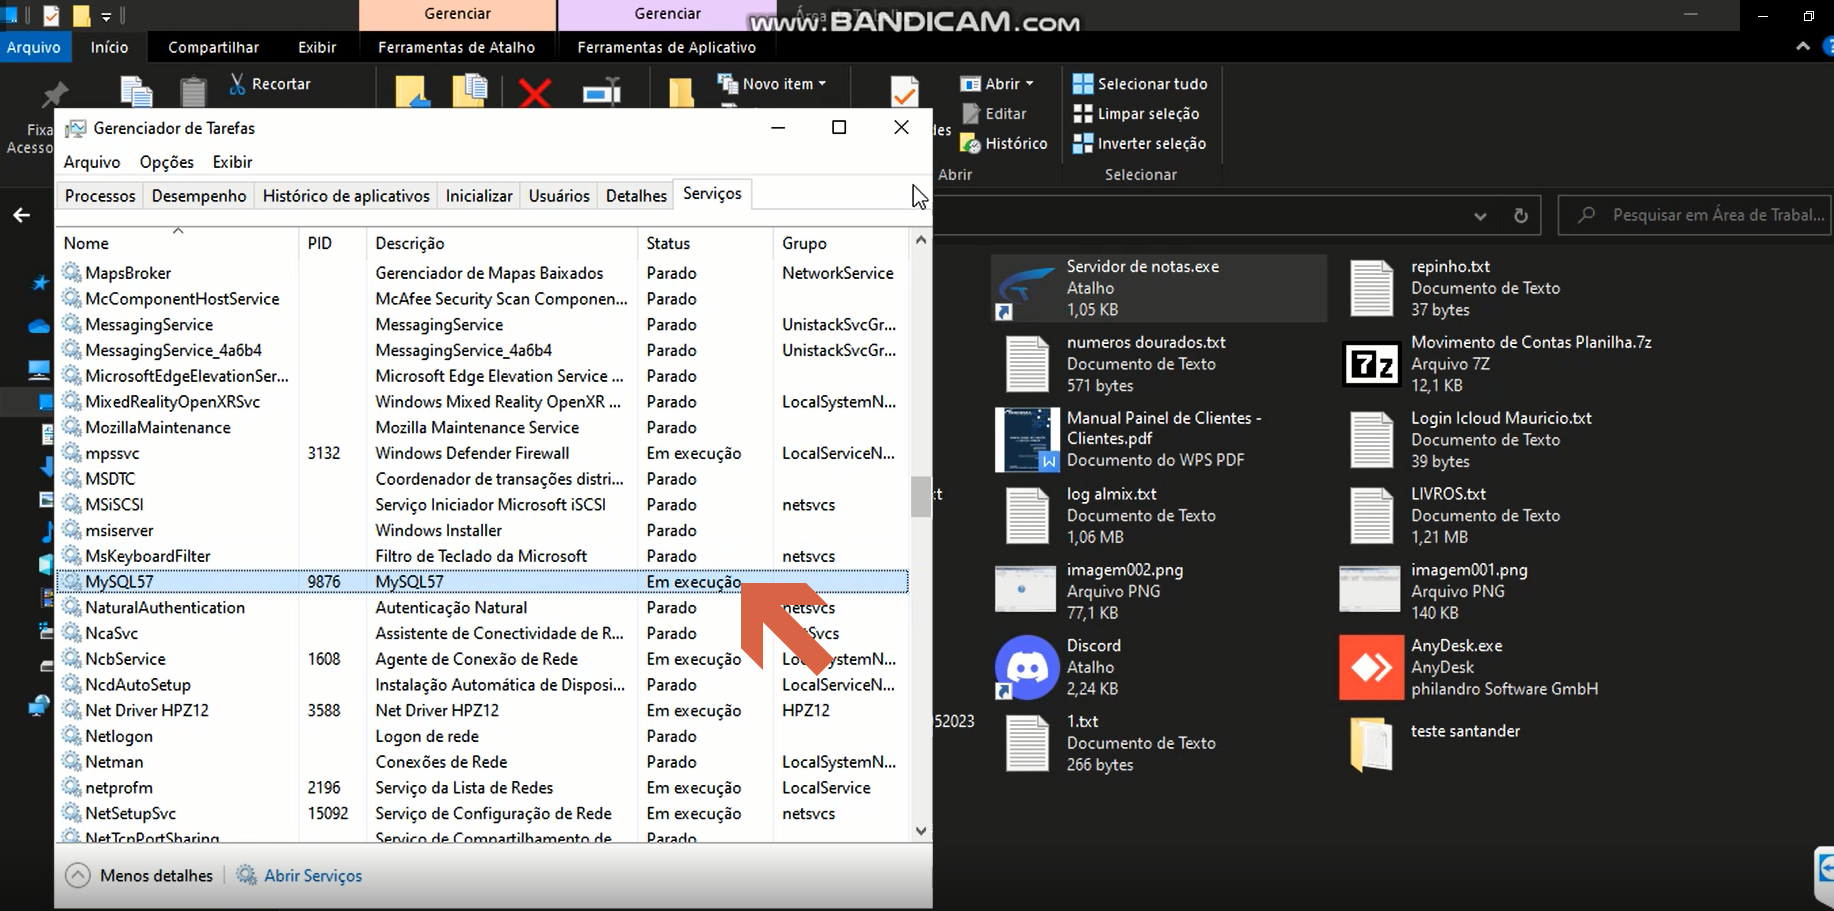1834x911 pixels.
Task: Switch to the Desempenho tab
Action: [199, 196]
